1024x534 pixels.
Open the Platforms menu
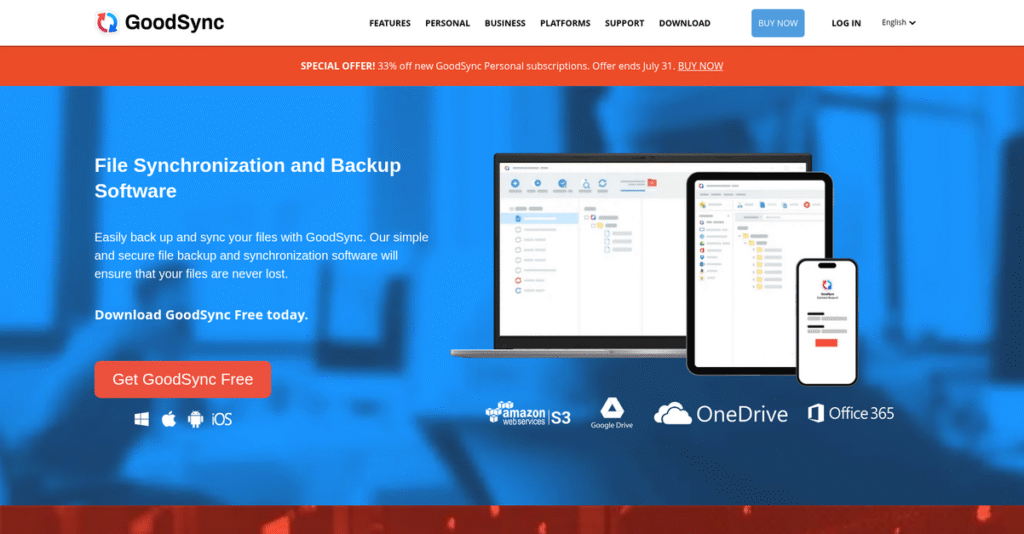click(565, 23)
